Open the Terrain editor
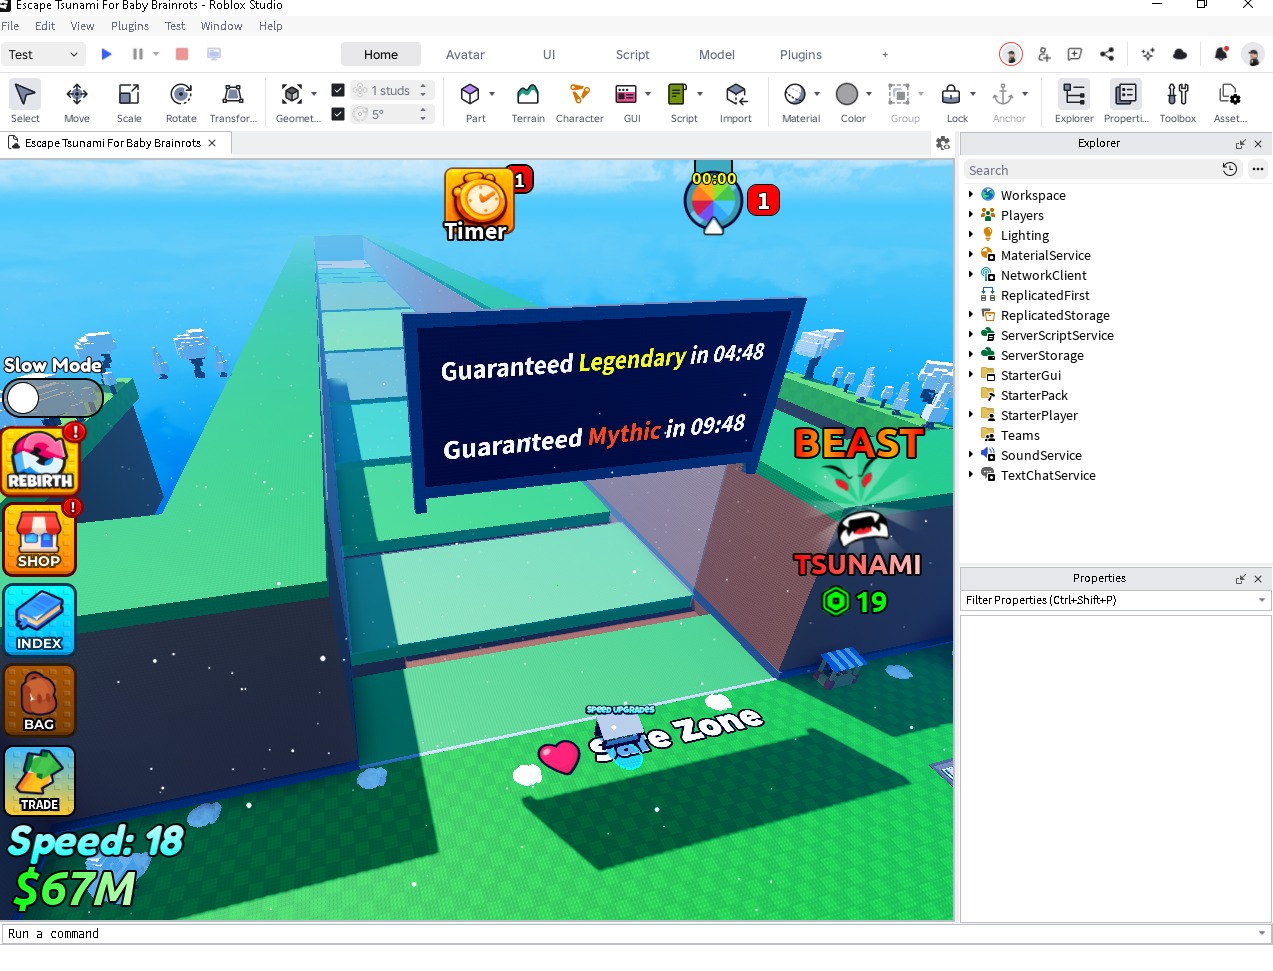 (x=528, y=100)
